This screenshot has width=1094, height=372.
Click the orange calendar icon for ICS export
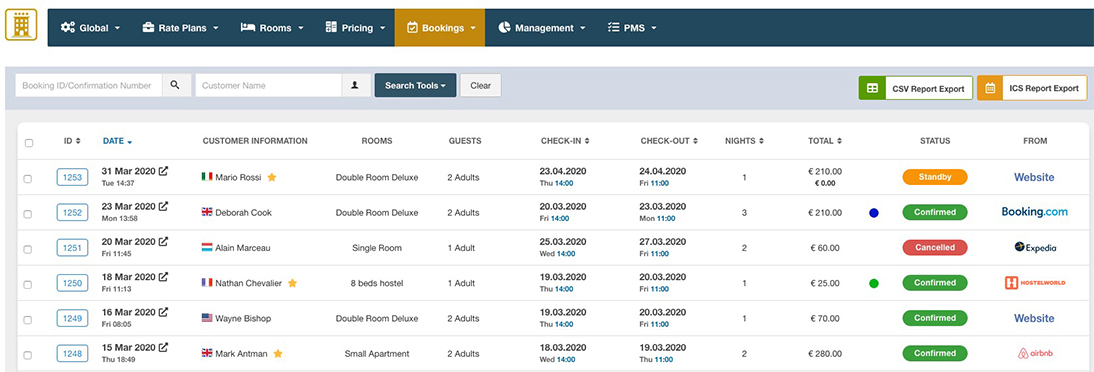pyautogui.click(x=990, y=88)
